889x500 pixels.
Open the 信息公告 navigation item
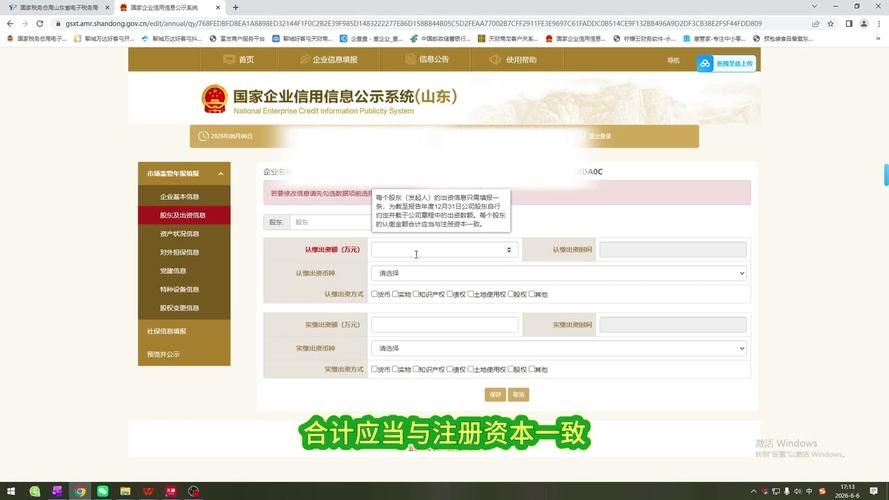[427, 60]
